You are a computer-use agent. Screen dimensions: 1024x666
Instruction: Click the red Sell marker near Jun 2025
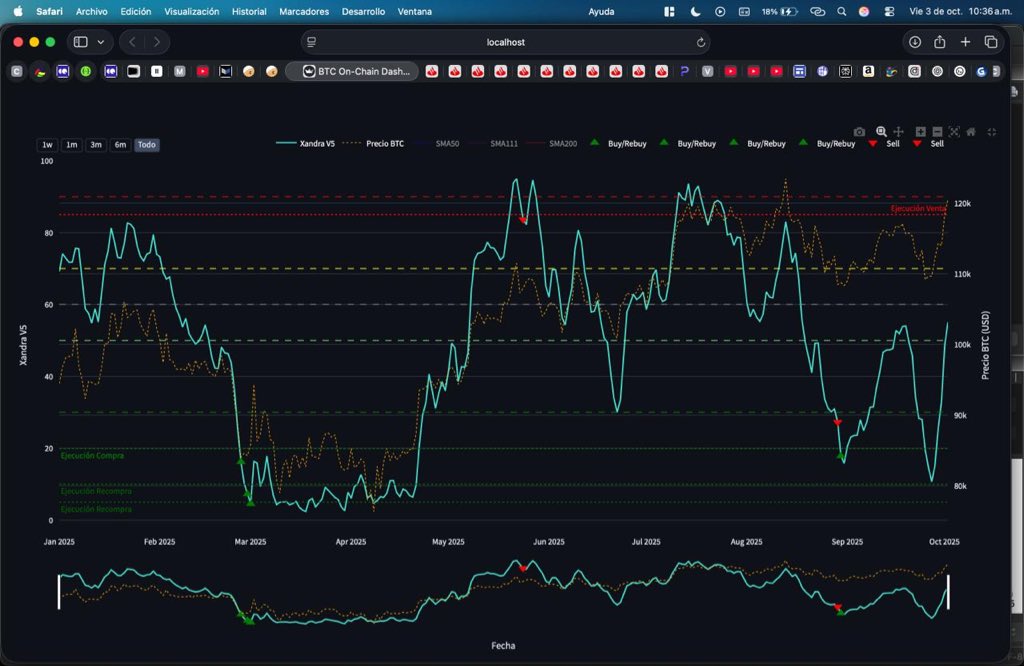[x=522, y=221]
